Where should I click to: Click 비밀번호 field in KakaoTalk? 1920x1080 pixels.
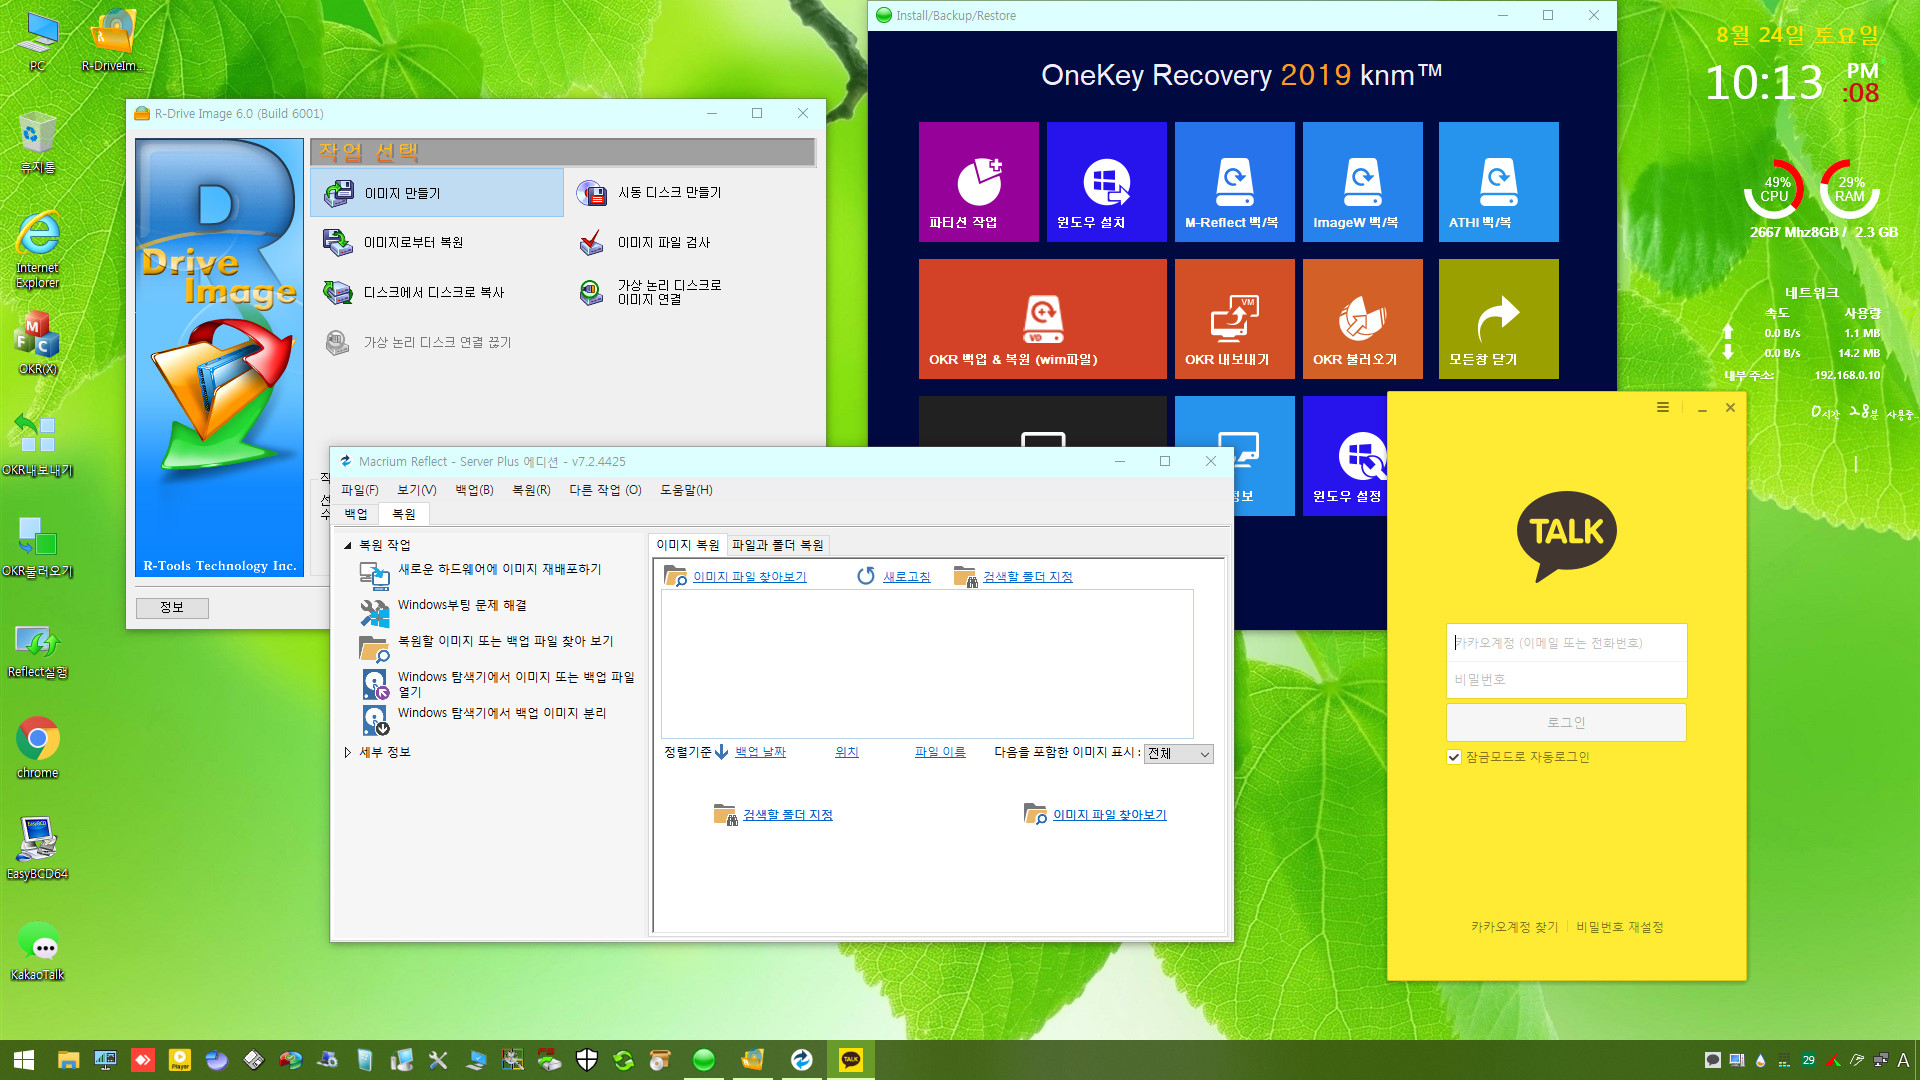coord(1566,680)
